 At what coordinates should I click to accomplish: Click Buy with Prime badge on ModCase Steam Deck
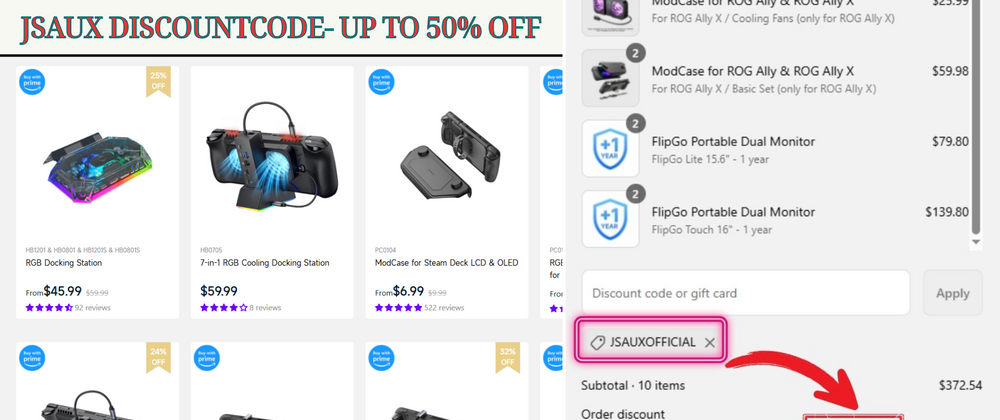click(381, 82)
